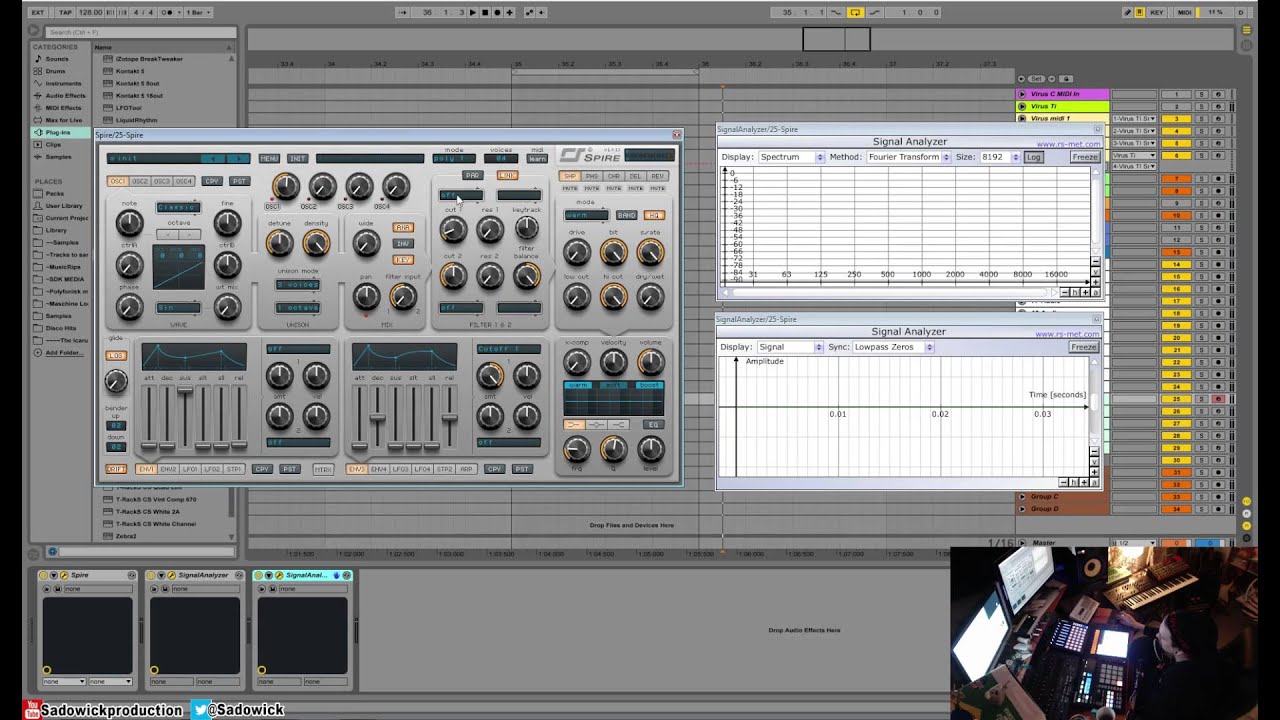Open the Sin wave selector dropdown
Screen dimensions: 1280x720
178,308
